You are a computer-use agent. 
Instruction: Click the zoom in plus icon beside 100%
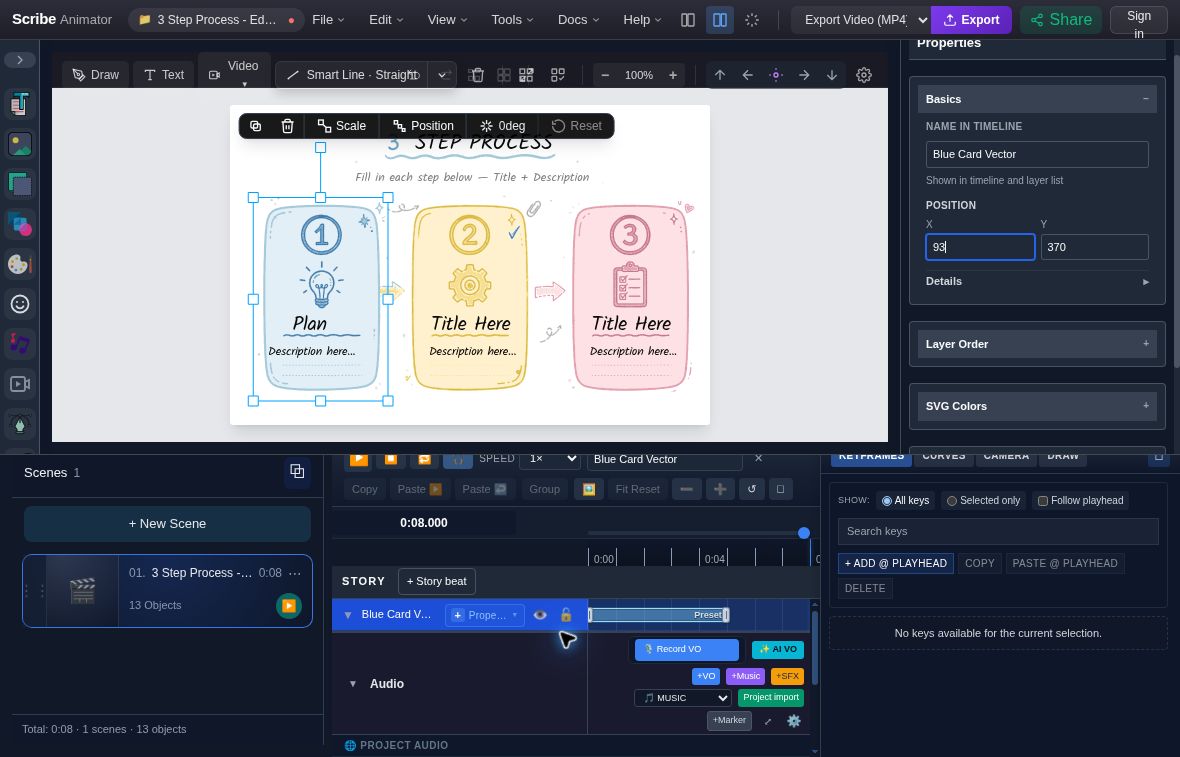673,75
